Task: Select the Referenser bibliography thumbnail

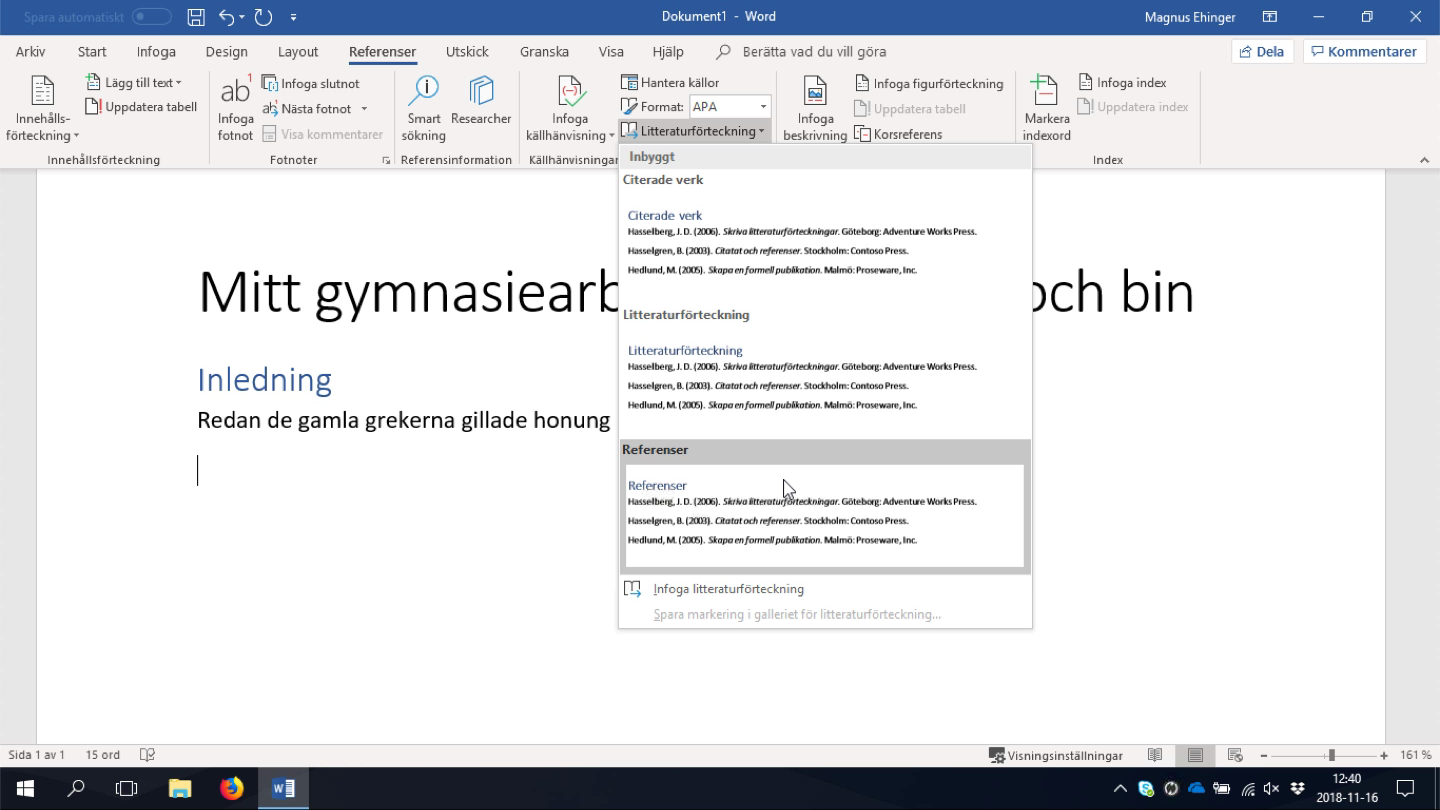Action: tap(824, 515)
